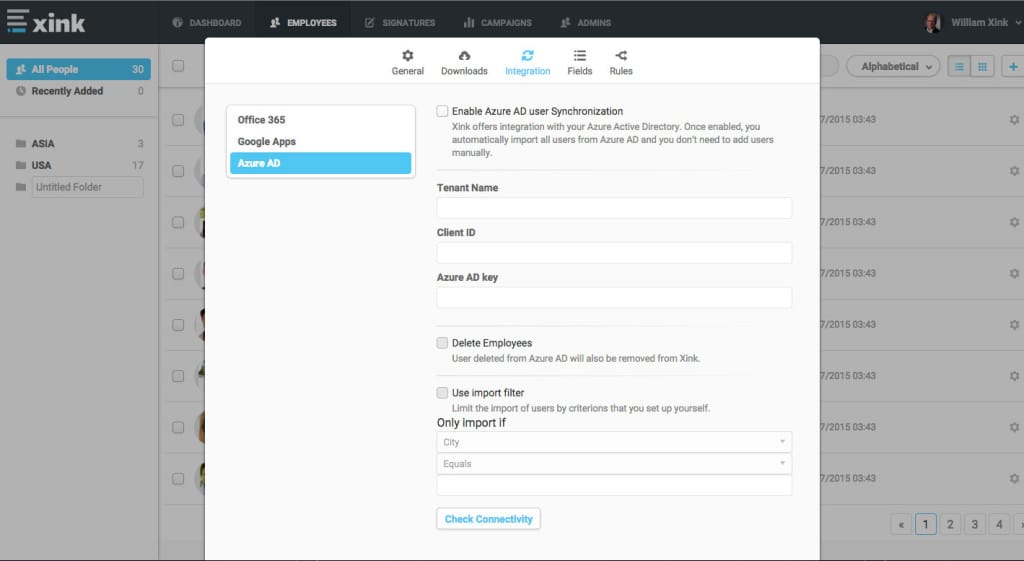The height and width of the screenshot is (561, 1024).
Task: Open the gear settings icon in second employee row
Action: (1014, 170)
